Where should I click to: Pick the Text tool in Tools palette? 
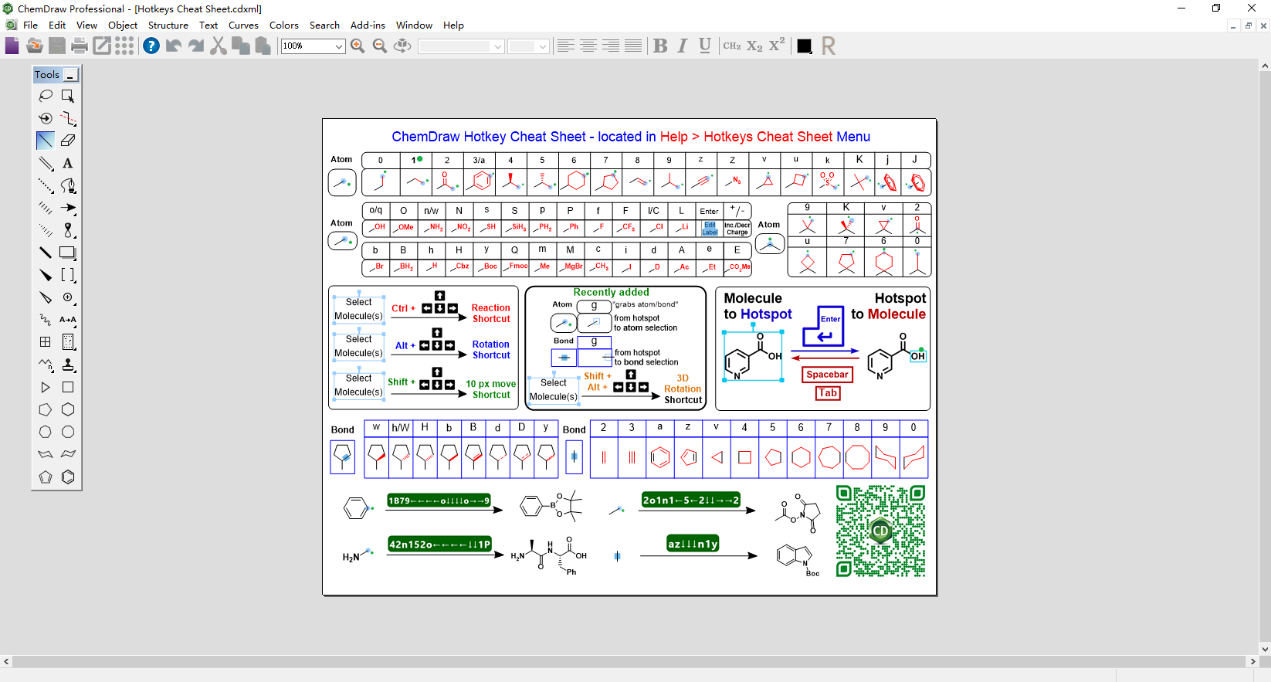[x=68, y=163]
